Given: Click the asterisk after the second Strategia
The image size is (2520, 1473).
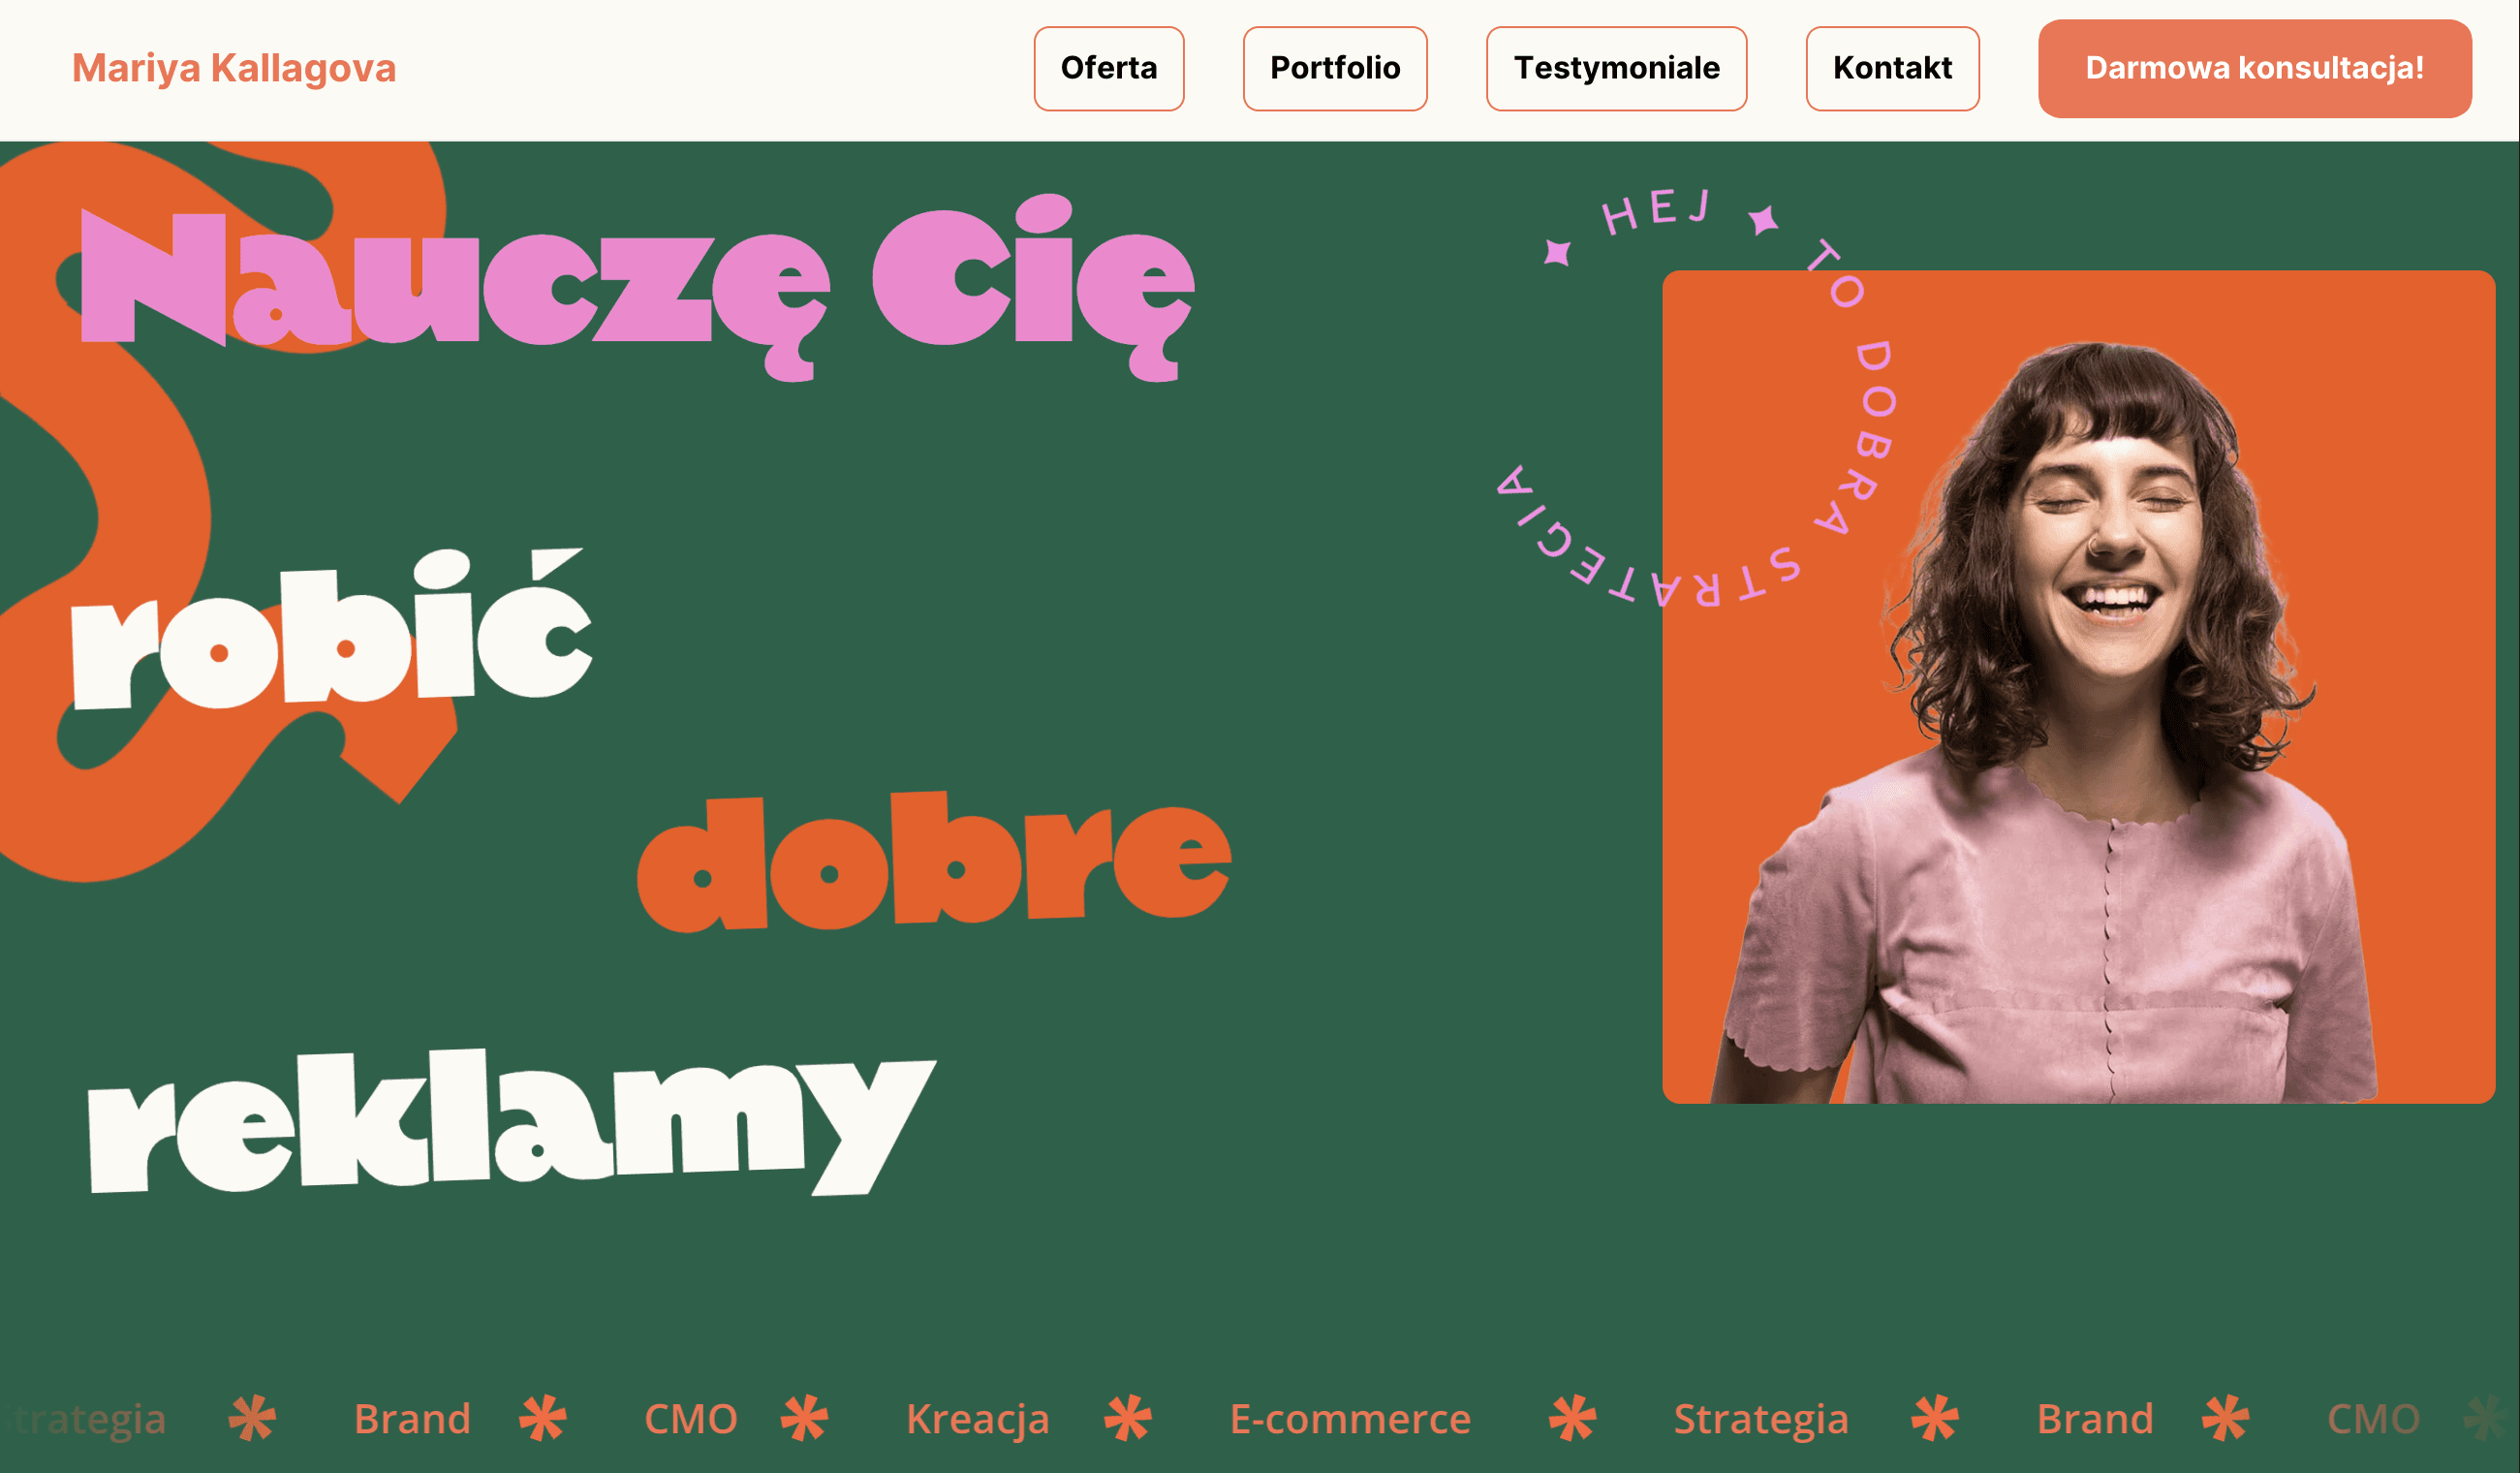Looking at the screenshot, I should [x=1934, y=1417].
